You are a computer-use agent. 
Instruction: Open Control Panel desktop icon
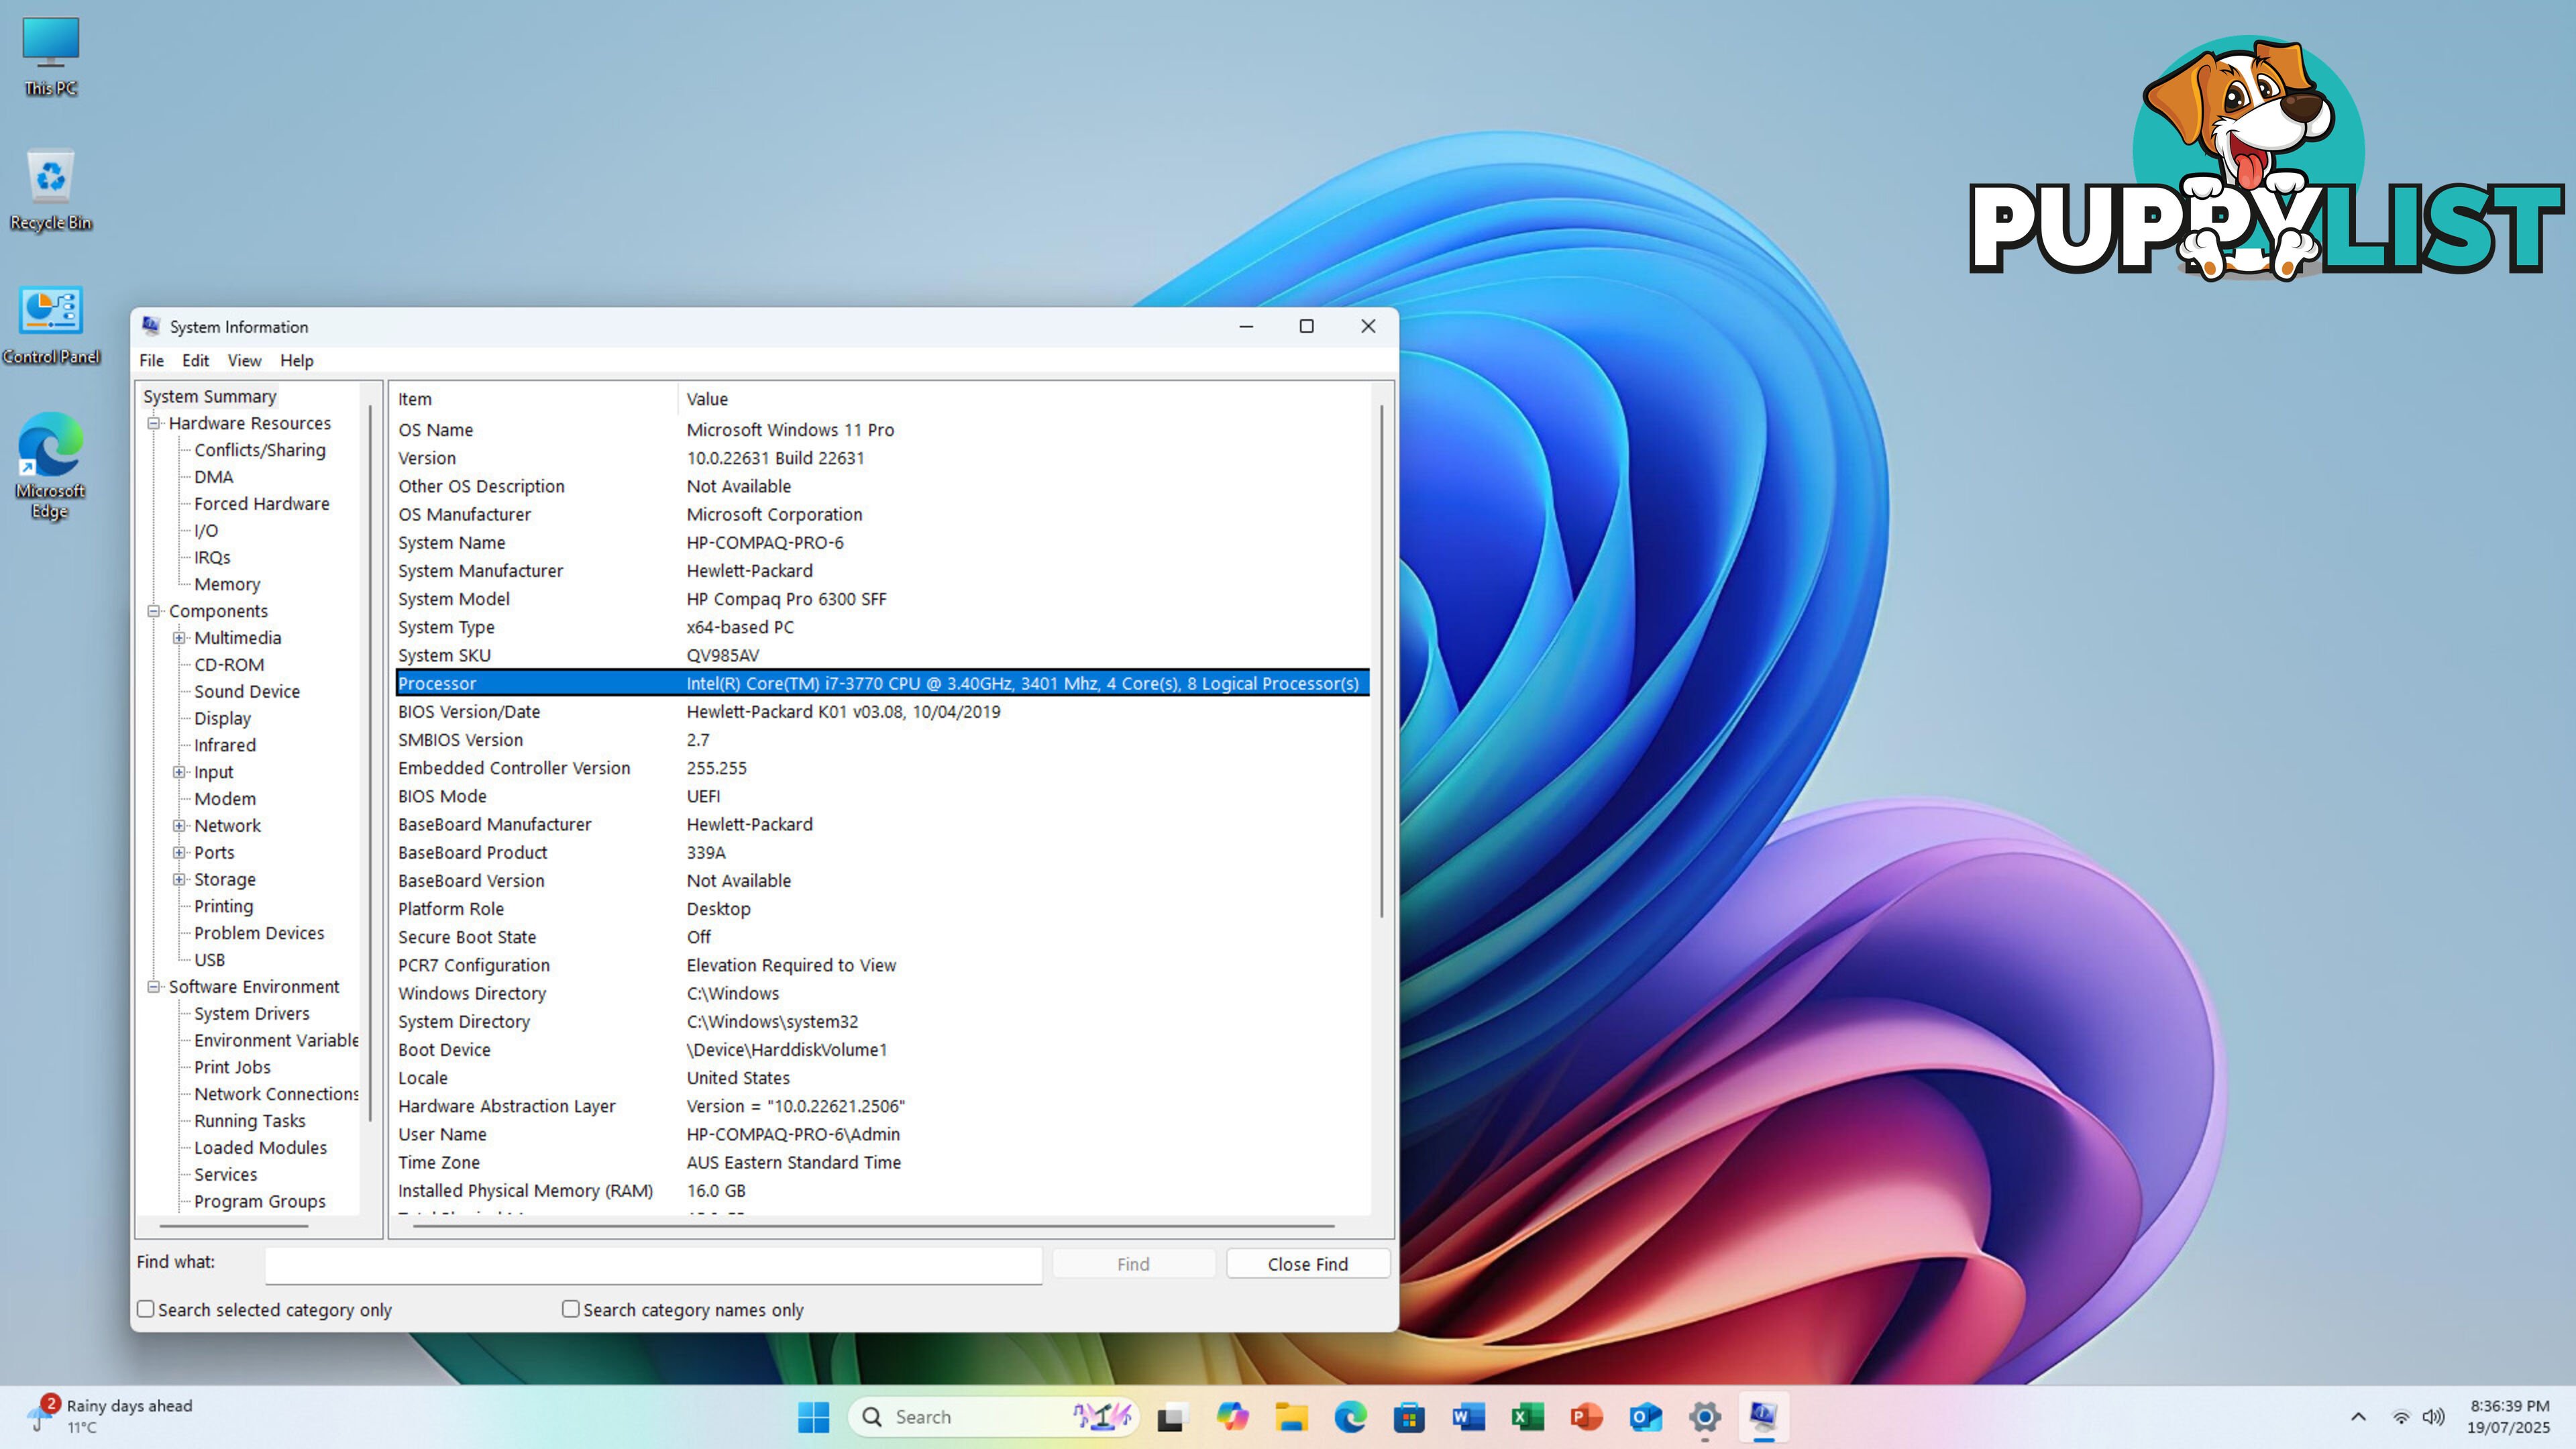click(x=50, y=325)
